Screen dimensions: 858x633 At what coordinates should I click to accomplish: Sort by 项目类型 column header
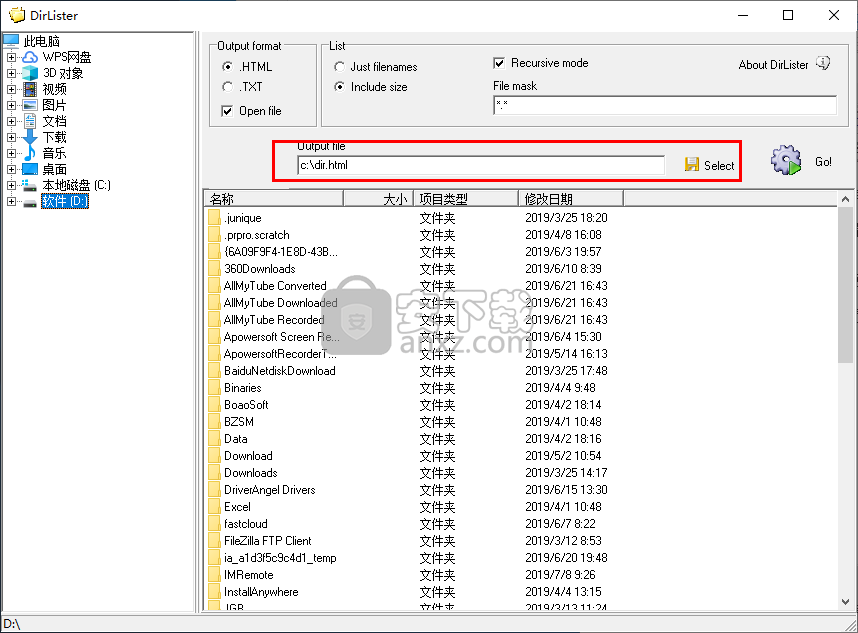[466, 199]
